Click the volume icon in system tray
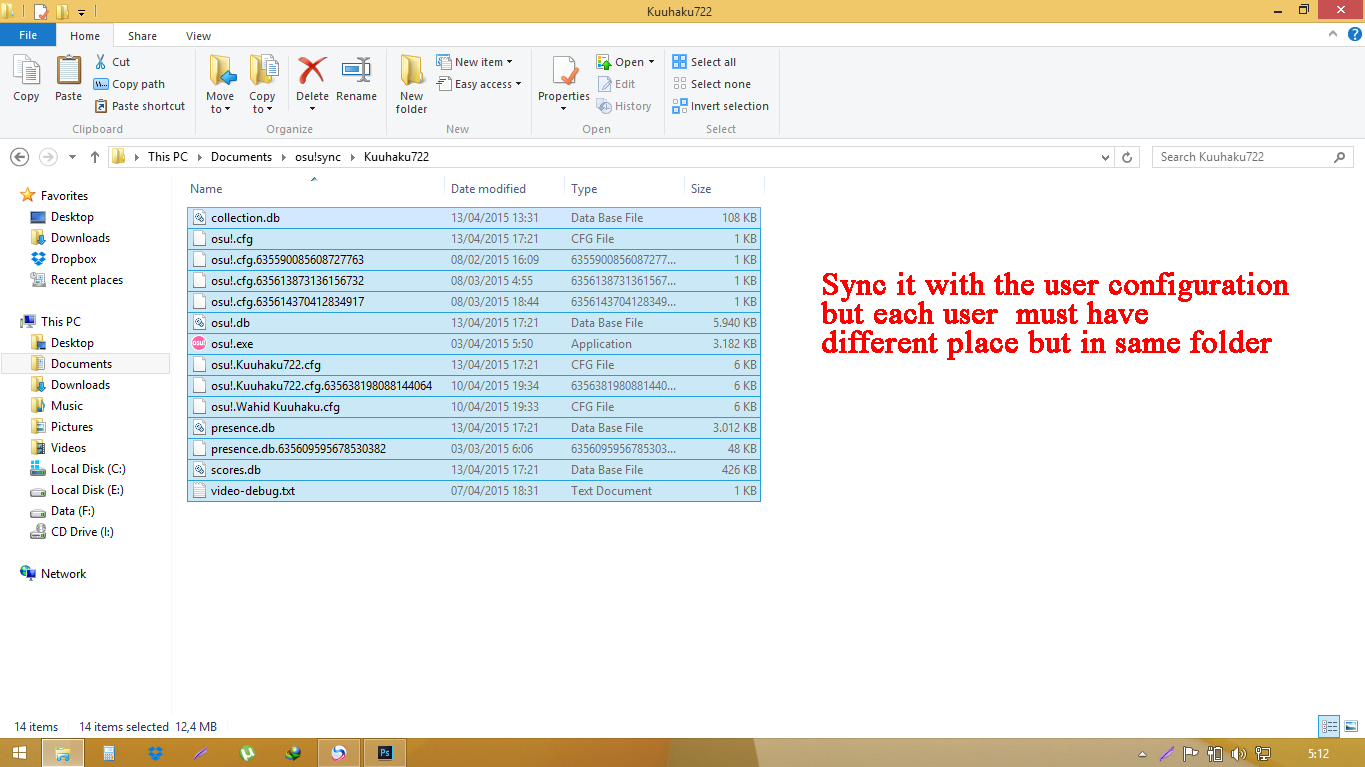The width and height of the screenshot is (1365, 767). pyautogui.click(x=1239, y=754)
